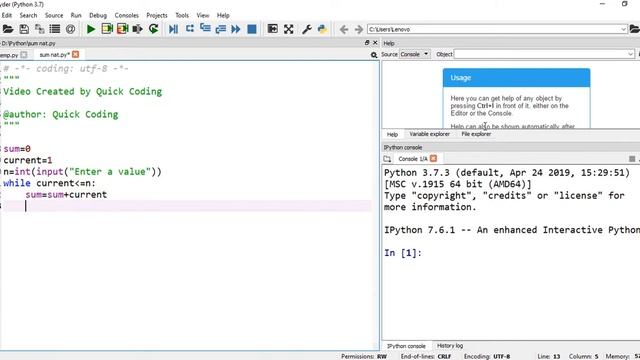Go forward with the right arrow icon

pos(359,29)
